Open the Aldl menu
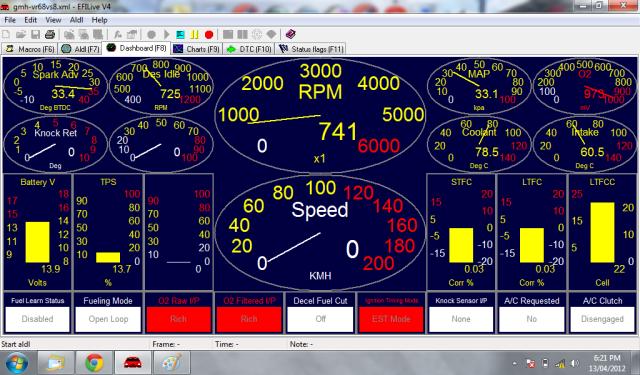640x375 pixels. tap(76, 20)
